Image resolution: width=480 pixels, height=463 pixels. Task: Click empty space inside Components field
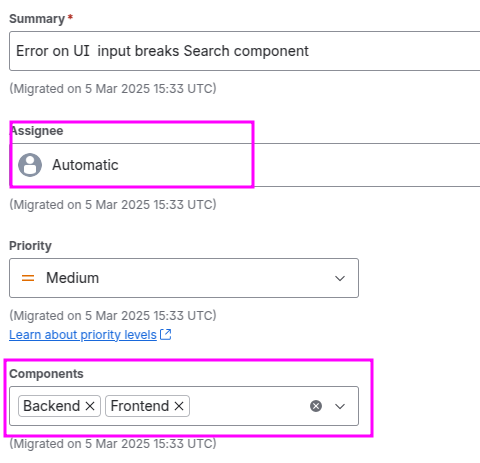pyautogui.click(x=248, y=406)
